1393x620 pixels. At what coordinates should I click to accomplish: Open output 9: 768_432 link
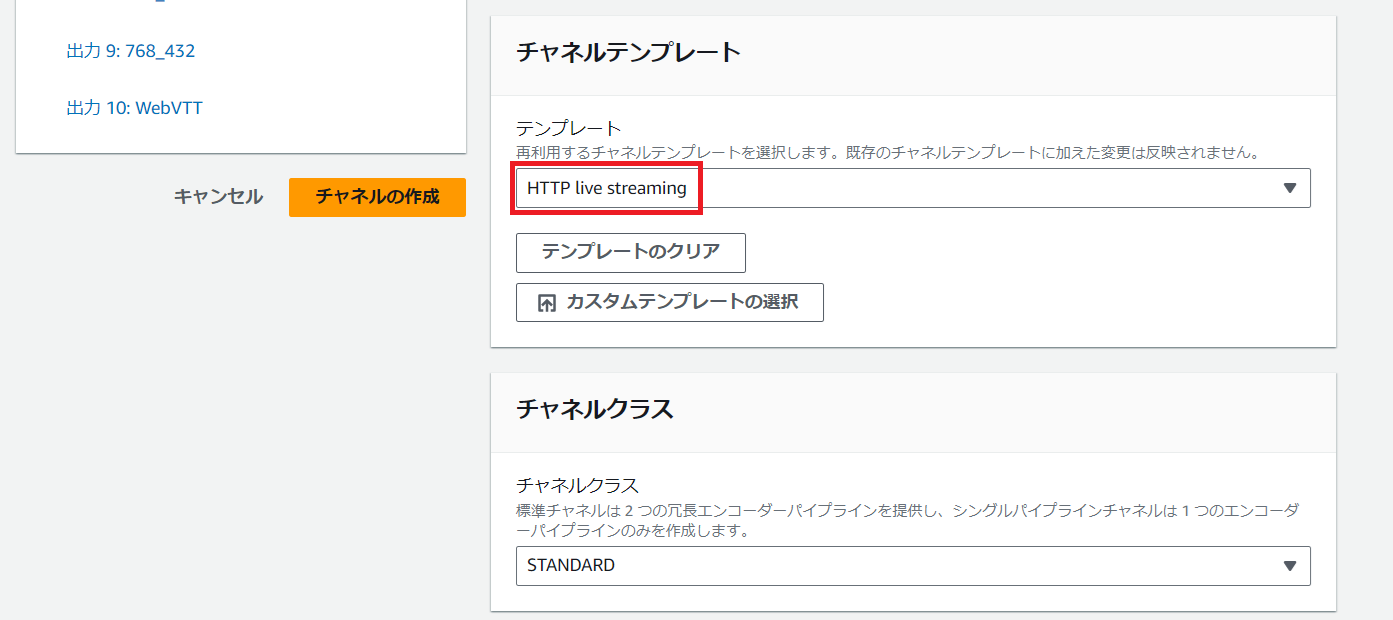click(131, 51)
